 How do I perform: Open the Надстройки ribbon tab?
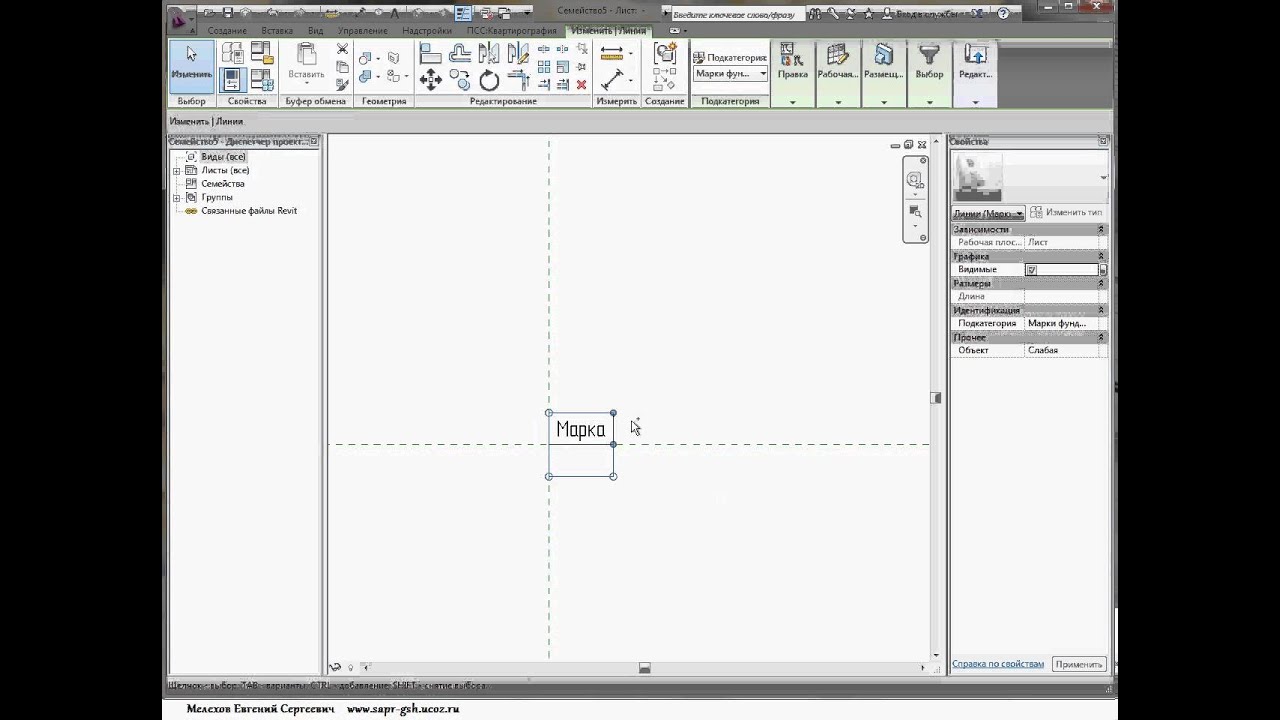(x=427, y=31)
